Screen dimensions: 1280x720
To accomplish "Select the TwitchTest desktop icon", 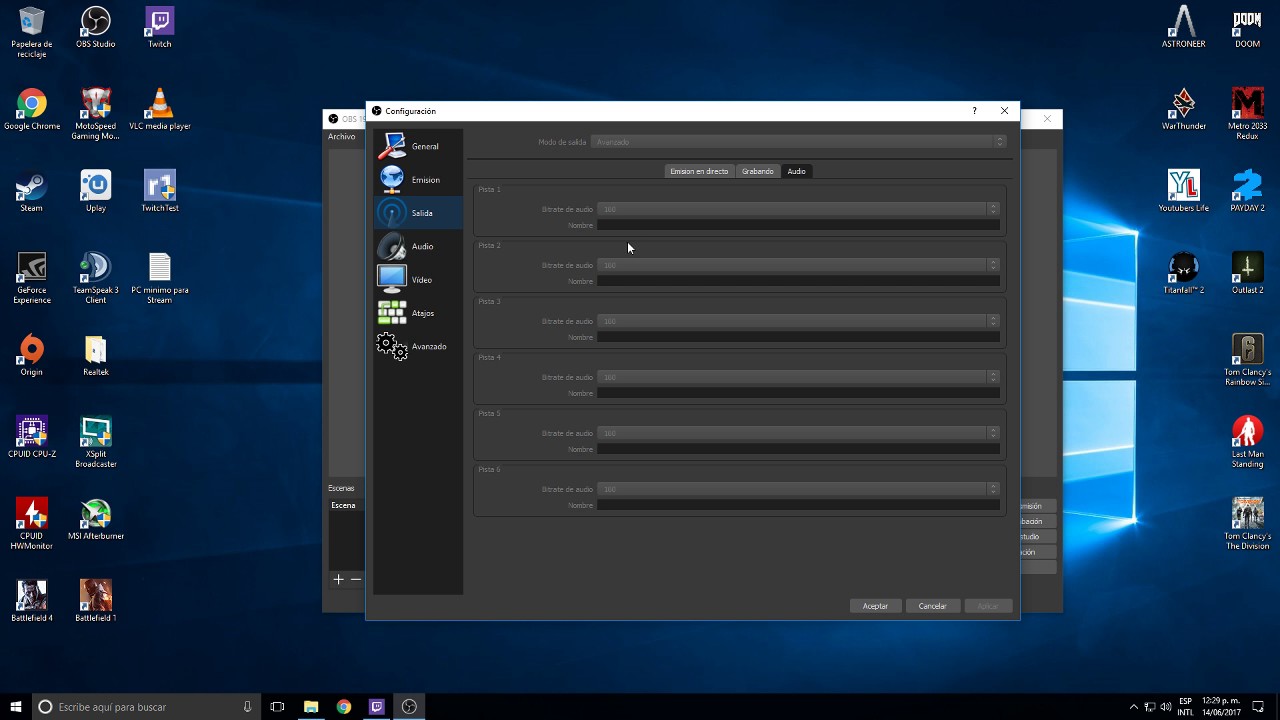I will click(x=160, y=191).
